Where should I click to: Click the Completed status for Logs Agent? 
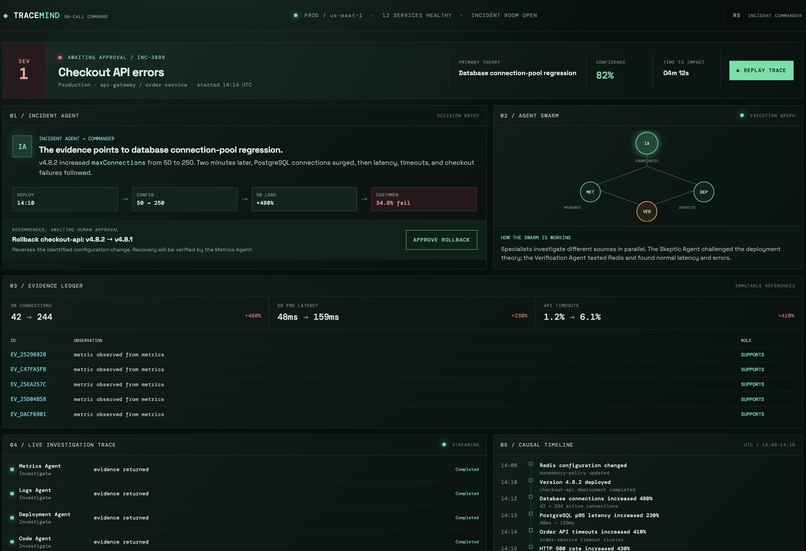click(x=467, y=493)
